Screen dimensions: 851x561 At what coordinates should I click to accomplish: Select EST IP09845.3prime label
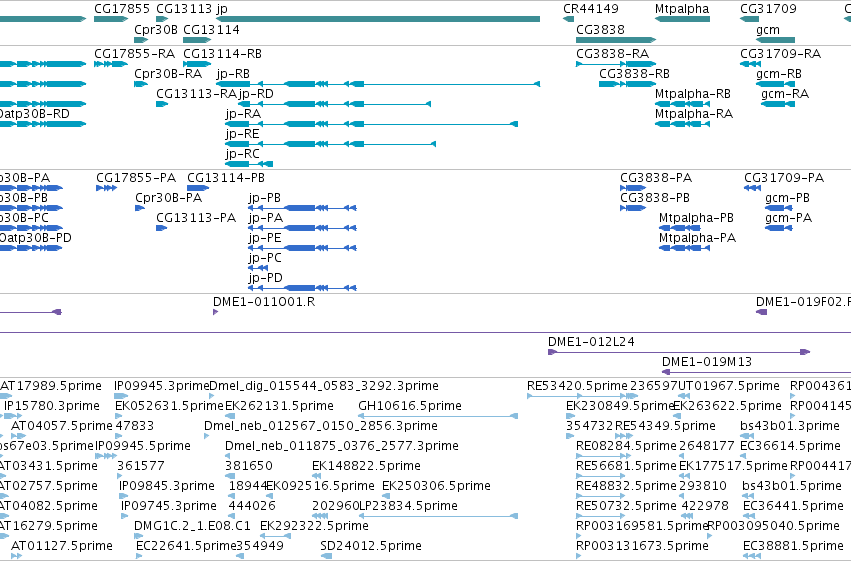coord(166,486)
